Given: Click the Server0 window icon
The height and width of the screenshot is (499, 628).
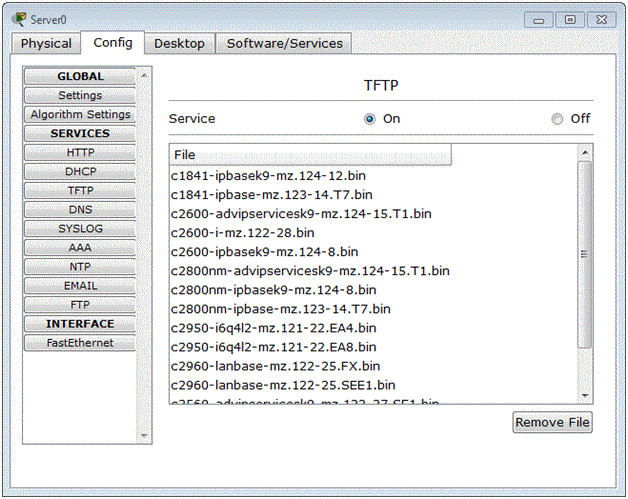Looking at the screenshot, I should 18,19.
